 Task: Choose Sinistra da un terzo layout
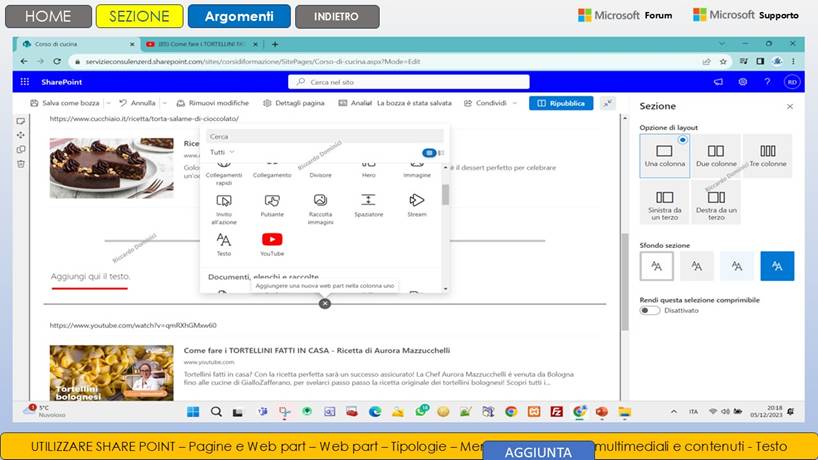tap(664, 202)
